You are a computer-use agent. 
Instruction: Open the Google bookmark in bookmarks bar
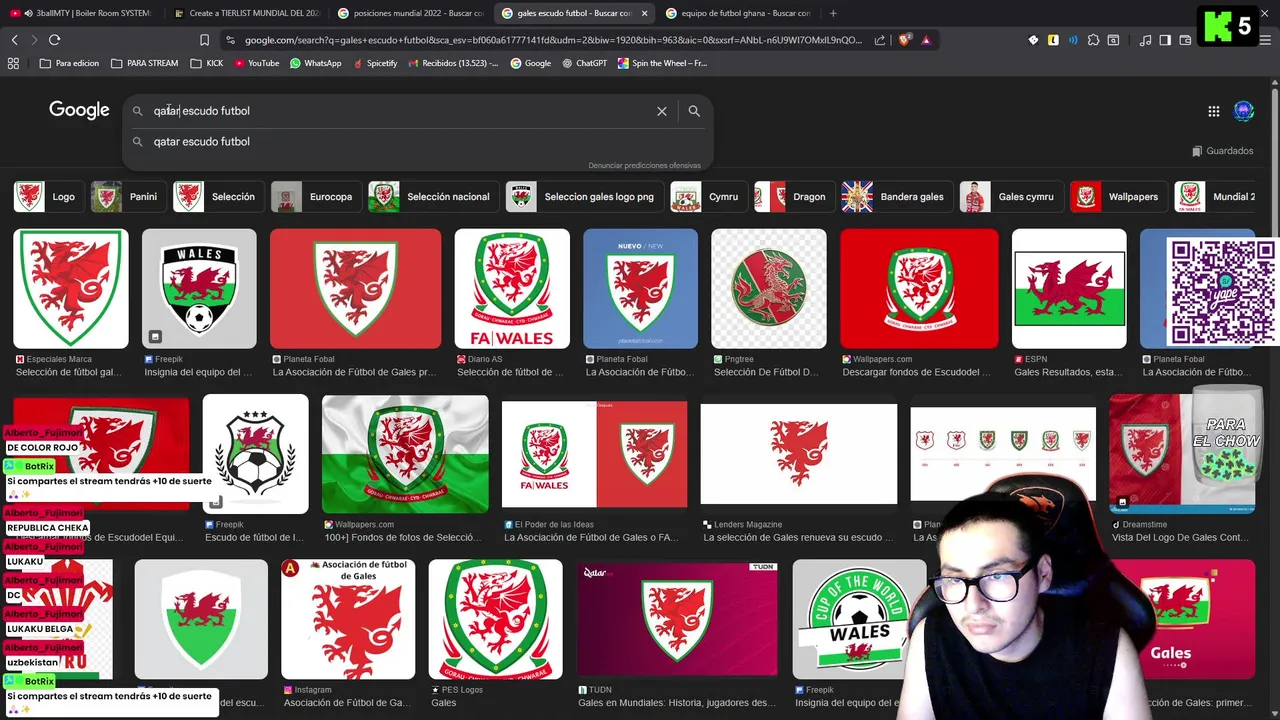click(x=530, y=63)
